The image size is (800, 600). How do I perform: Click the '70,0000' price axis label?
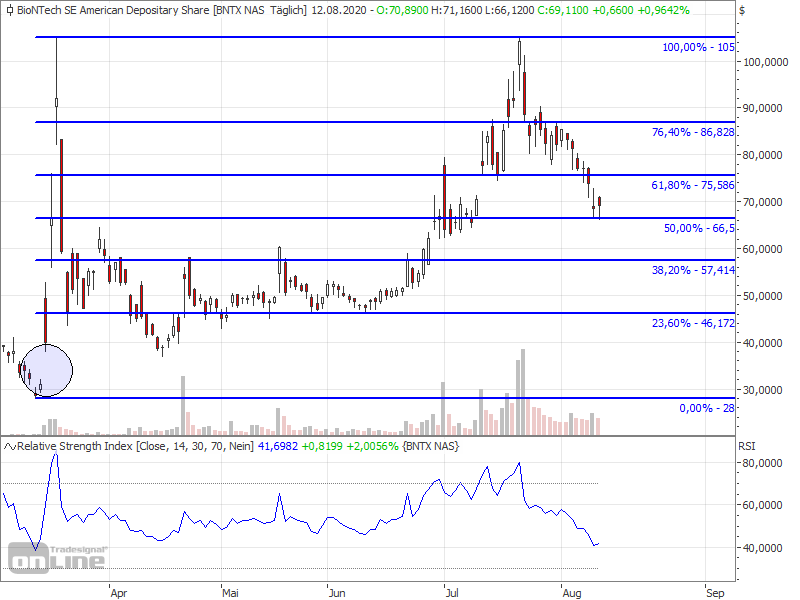click(763, 202)
